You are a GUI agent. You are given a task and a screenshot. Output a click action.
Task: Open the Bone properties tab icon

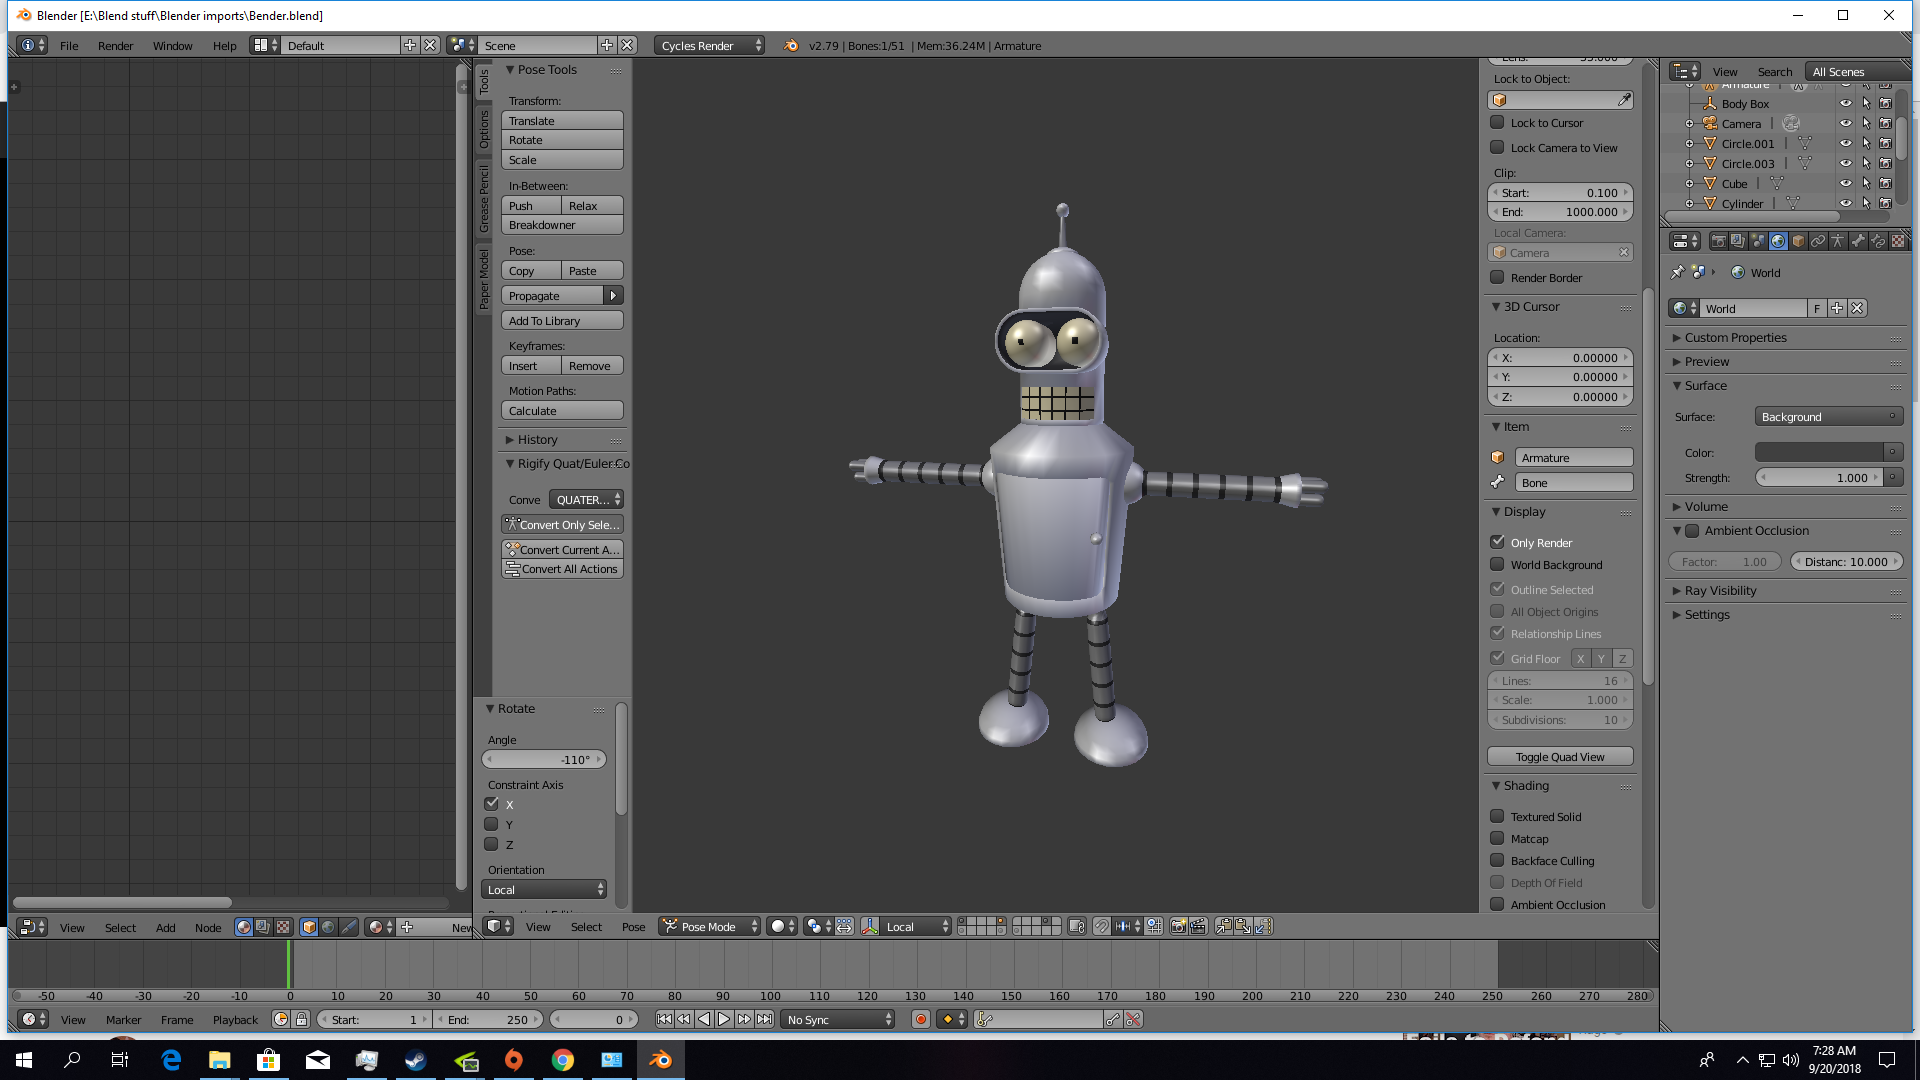[x=1858, y=241]
